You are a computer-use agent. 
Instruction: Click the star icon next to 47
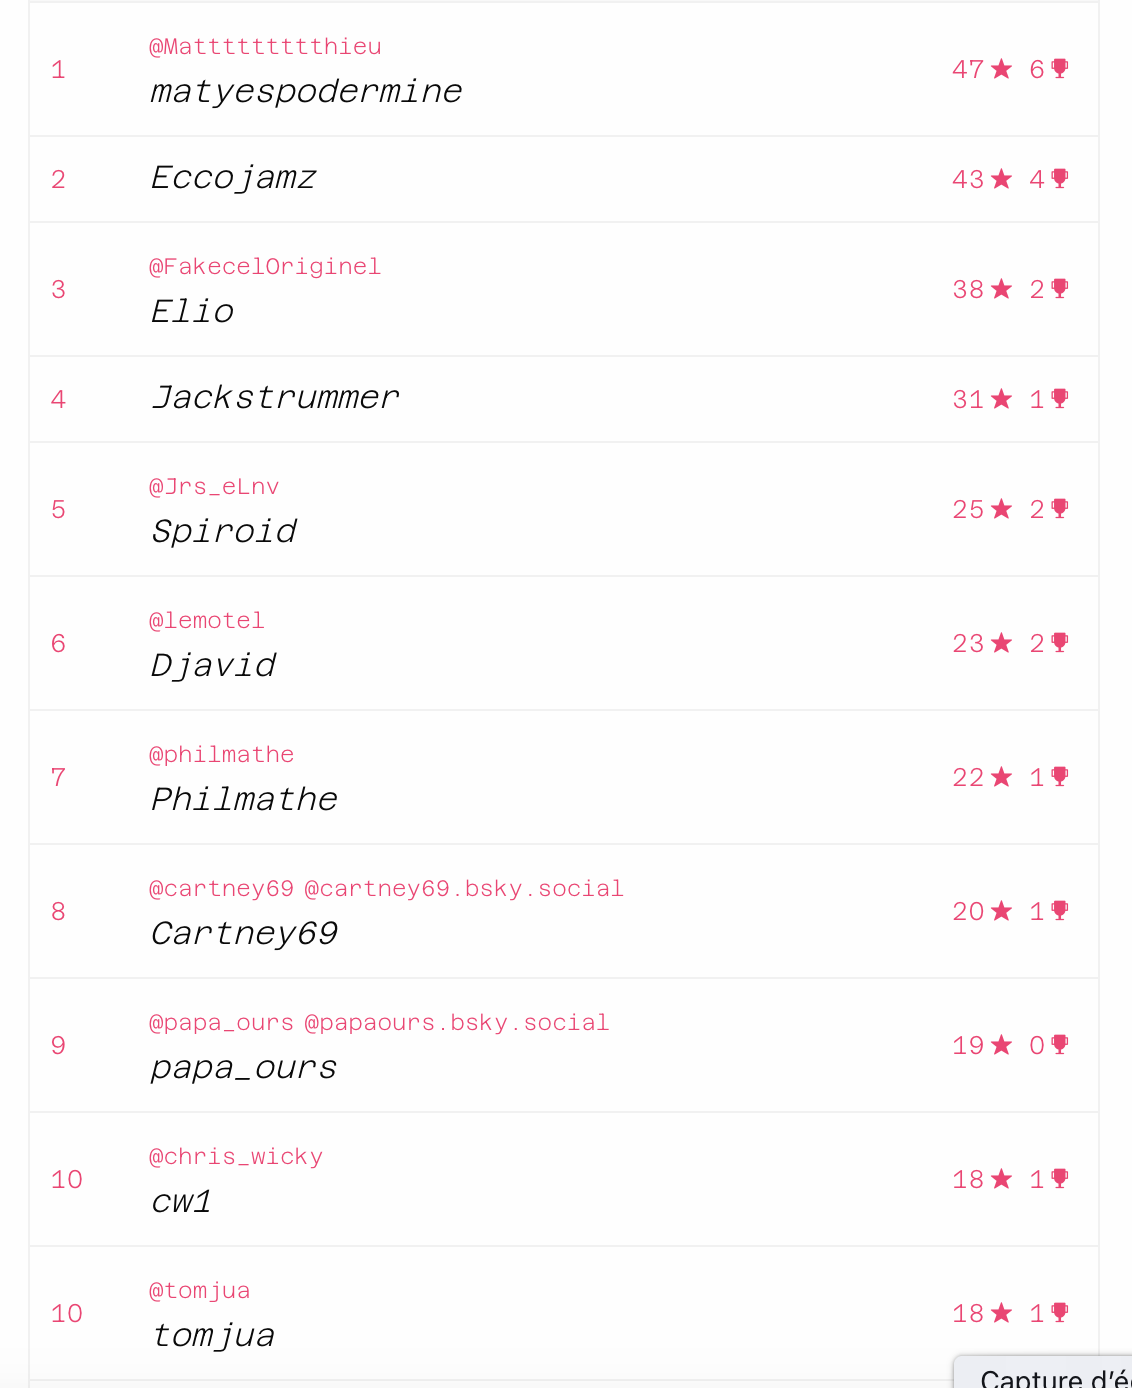click(x=1001, y=69)
